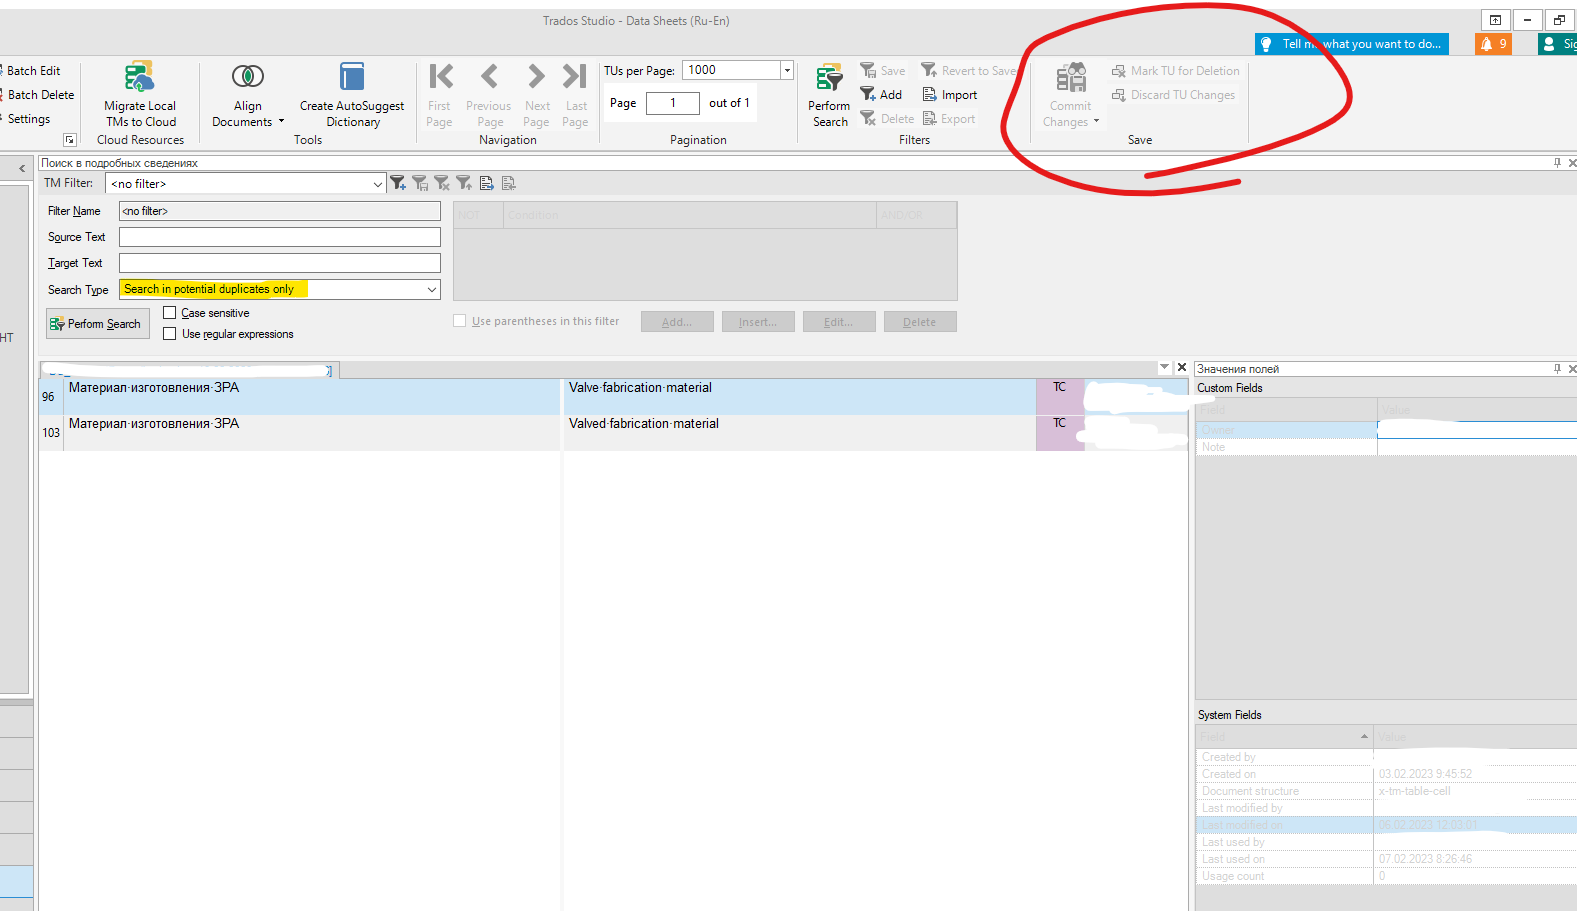This screenshot has width=1577, height=911.
Task: Click 'Last modified on' system field row
Action: [x=1387, y=825]
